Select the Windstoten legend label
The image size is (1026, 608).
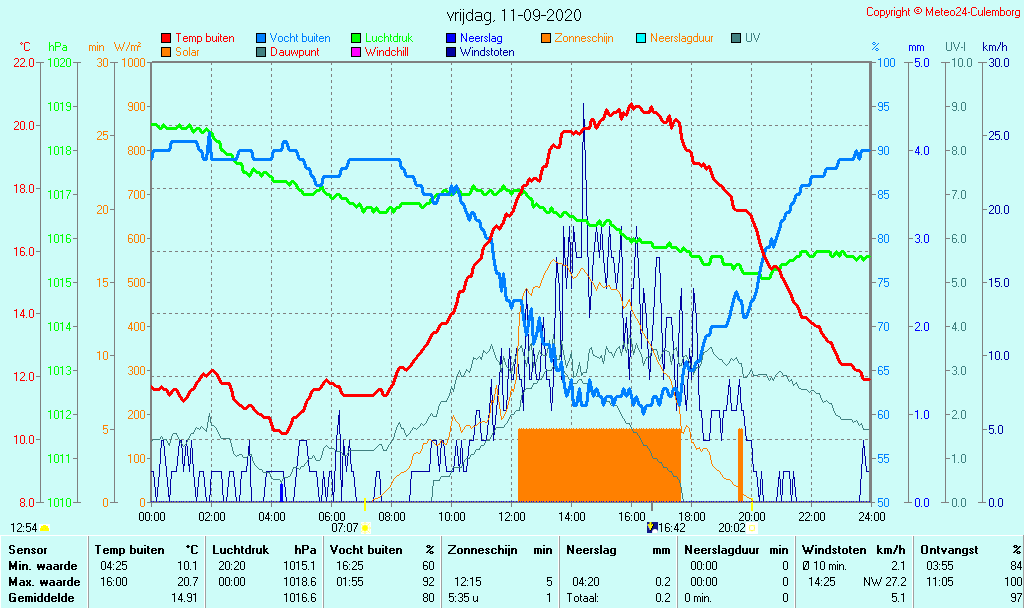click(487, 52)
